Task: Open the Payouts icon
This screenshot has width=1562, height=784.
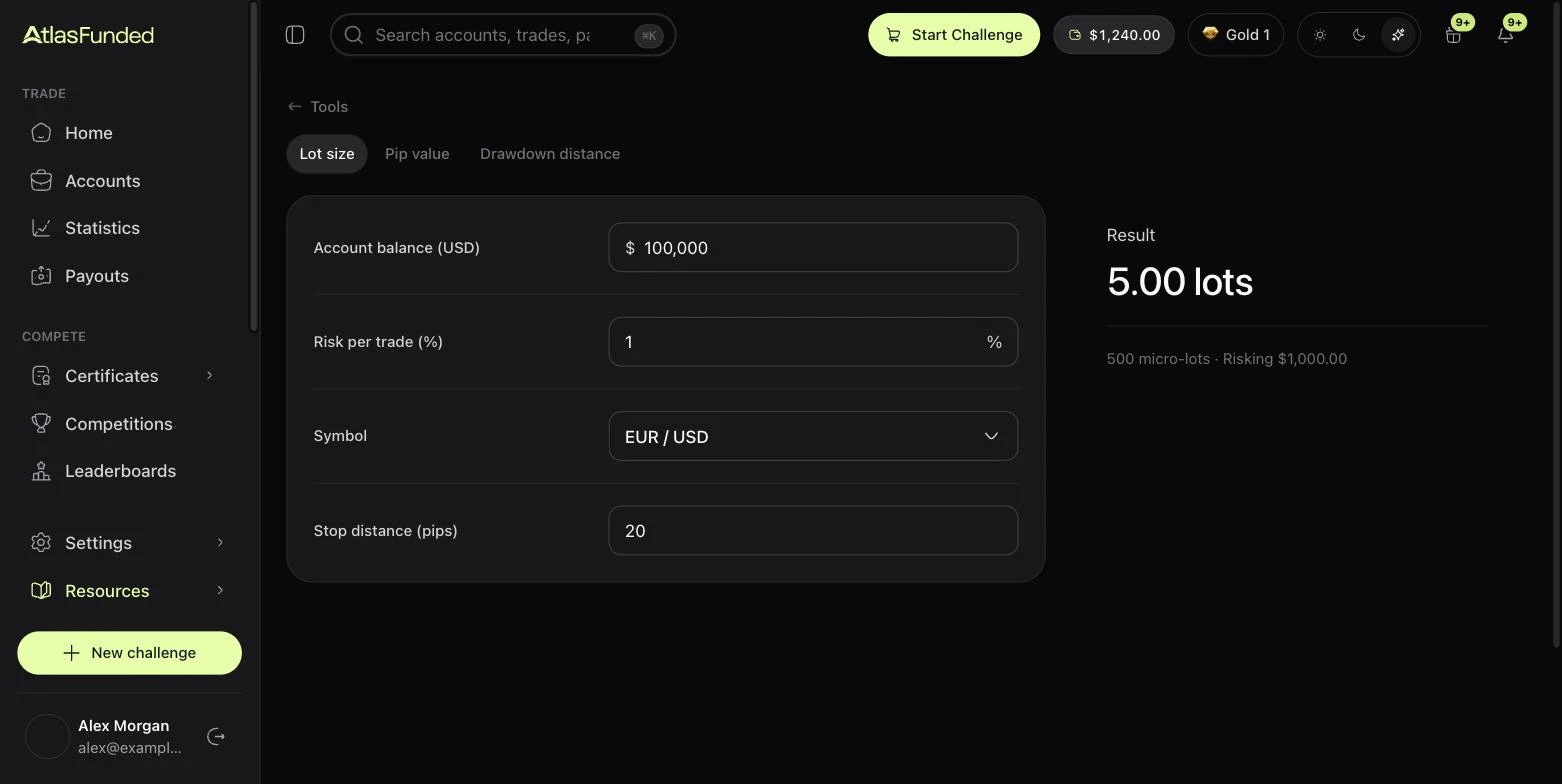Action: 41,276
